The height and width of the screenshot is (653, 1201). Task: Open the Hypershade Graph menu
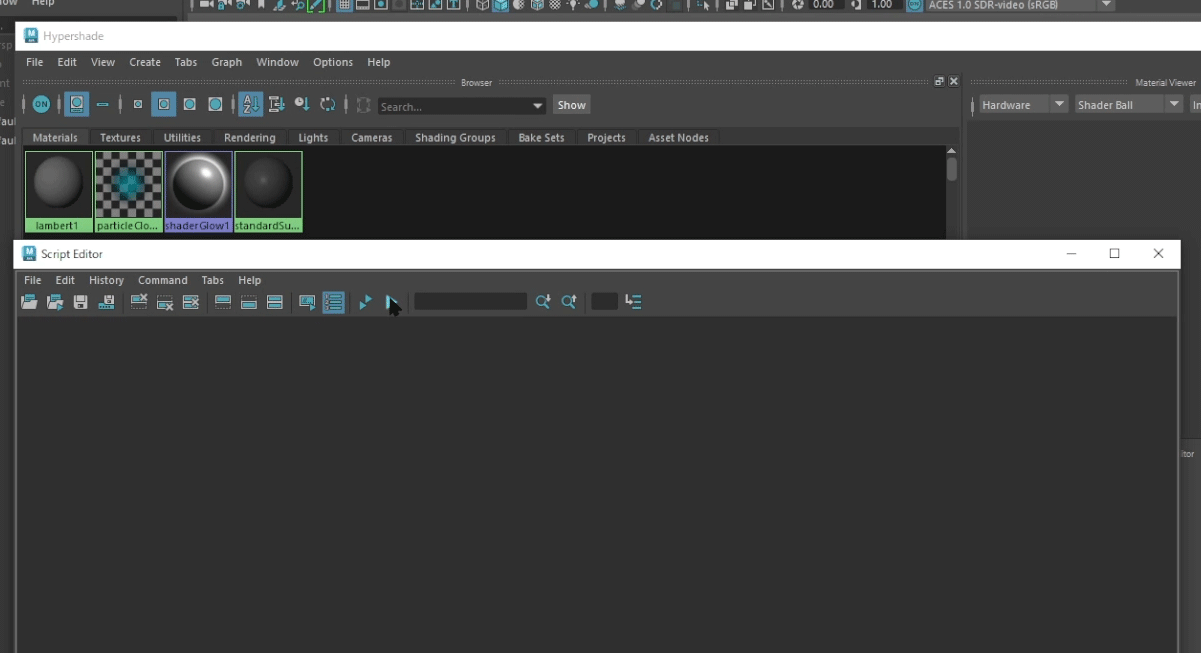point(226,62)
